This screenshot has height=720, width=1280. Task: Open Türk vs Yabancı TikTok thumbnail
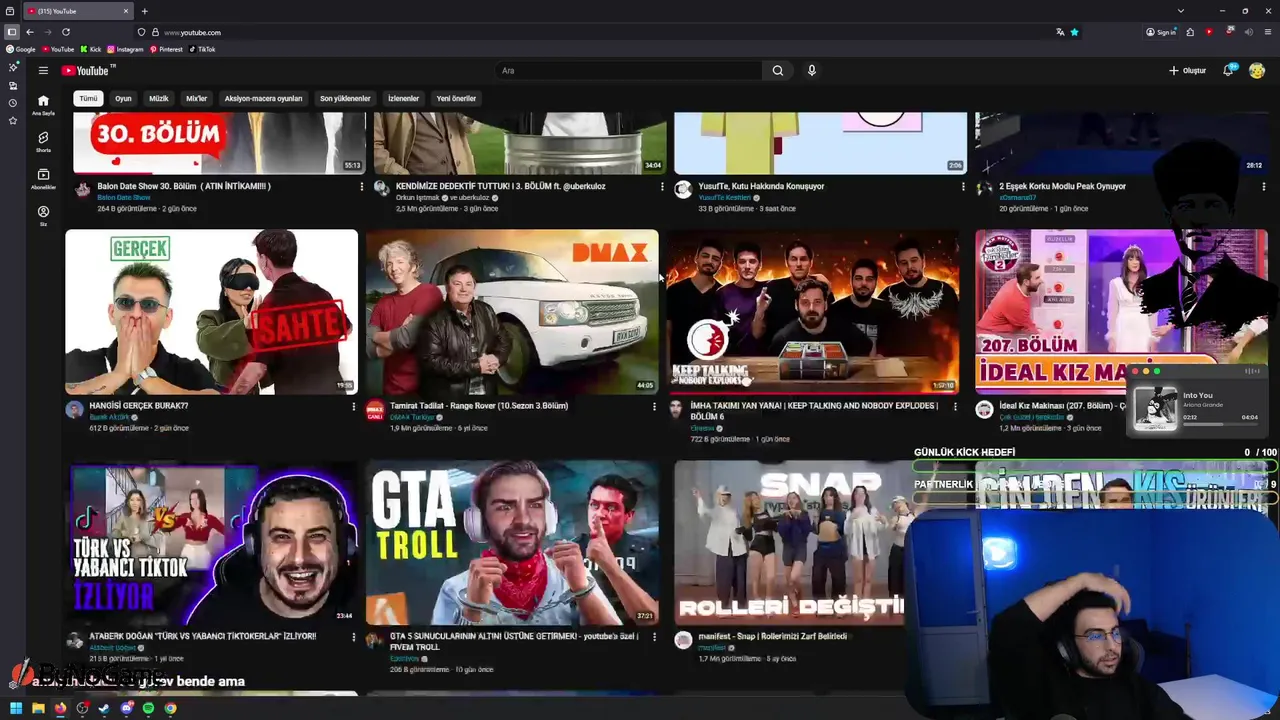211,542
